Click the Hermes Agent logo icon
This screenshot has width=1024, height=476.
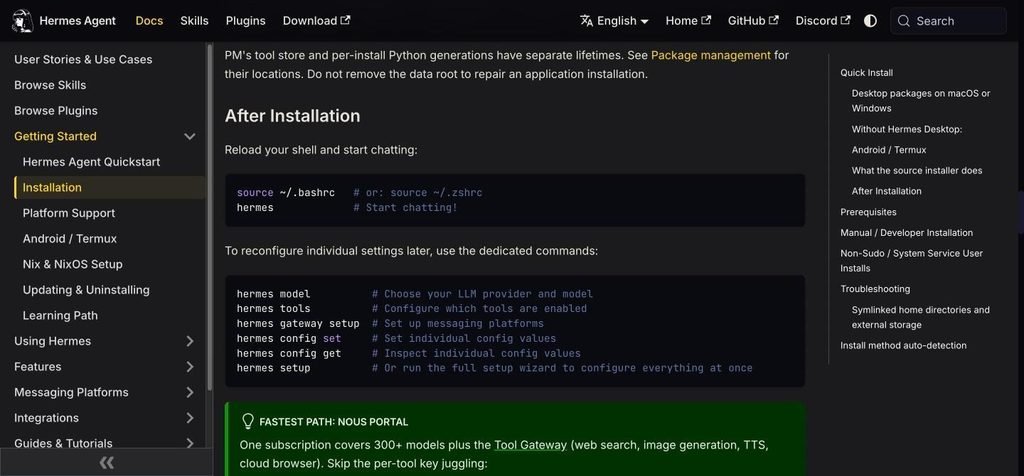(x=22, y=21)
